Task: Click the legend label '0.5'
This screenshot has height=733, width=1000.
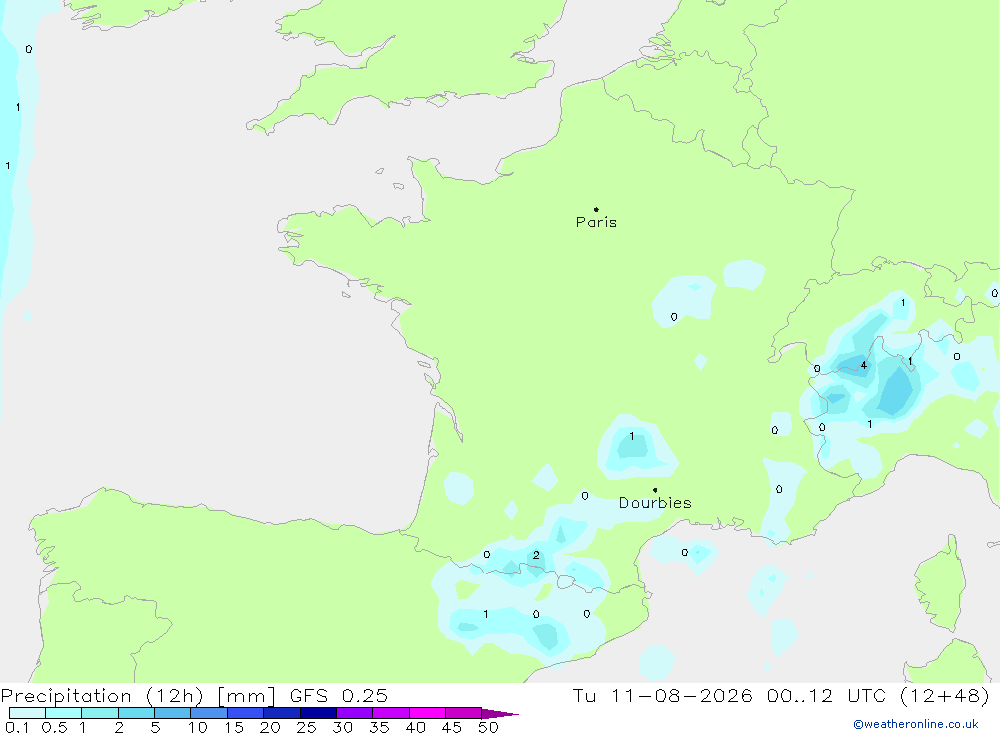Action: [54, 727]
